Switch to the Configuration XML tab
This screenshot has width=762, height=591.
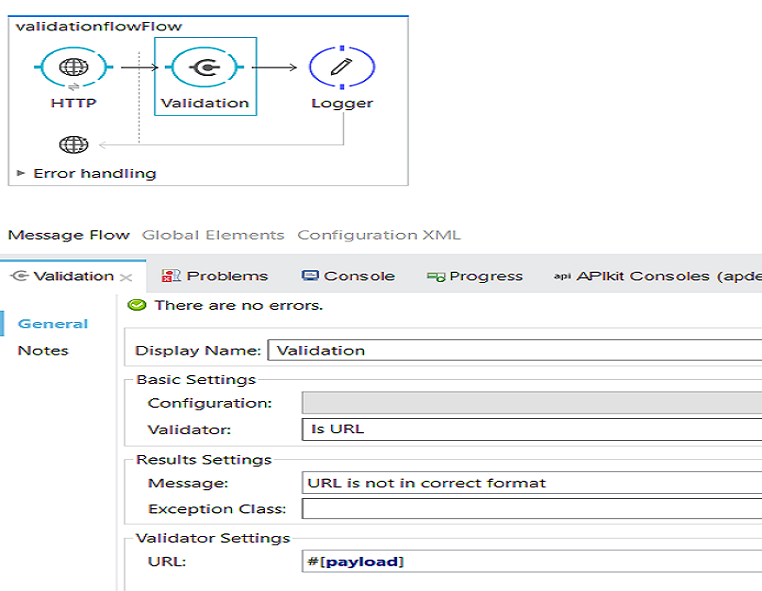coord(379,235)
